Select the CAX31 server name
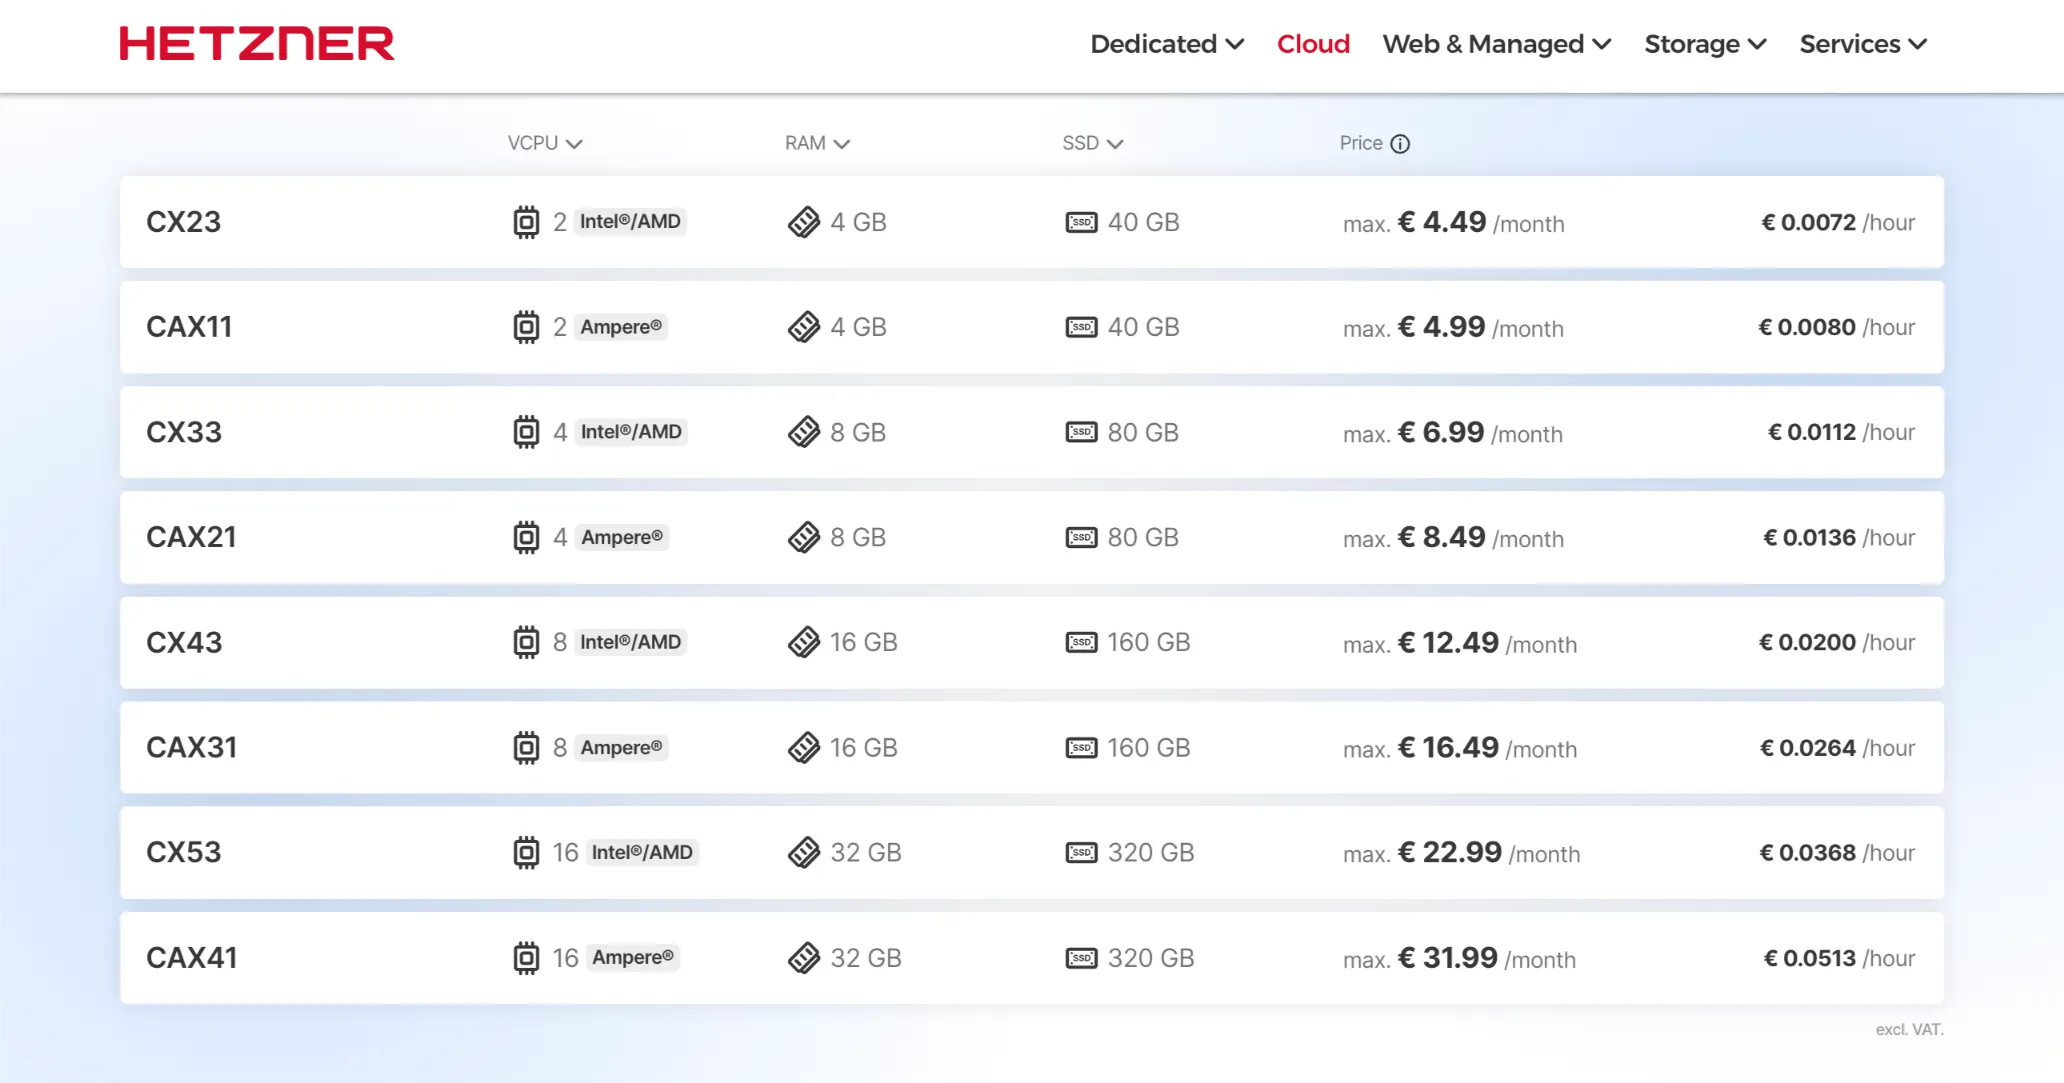 (x=192, y=747)
